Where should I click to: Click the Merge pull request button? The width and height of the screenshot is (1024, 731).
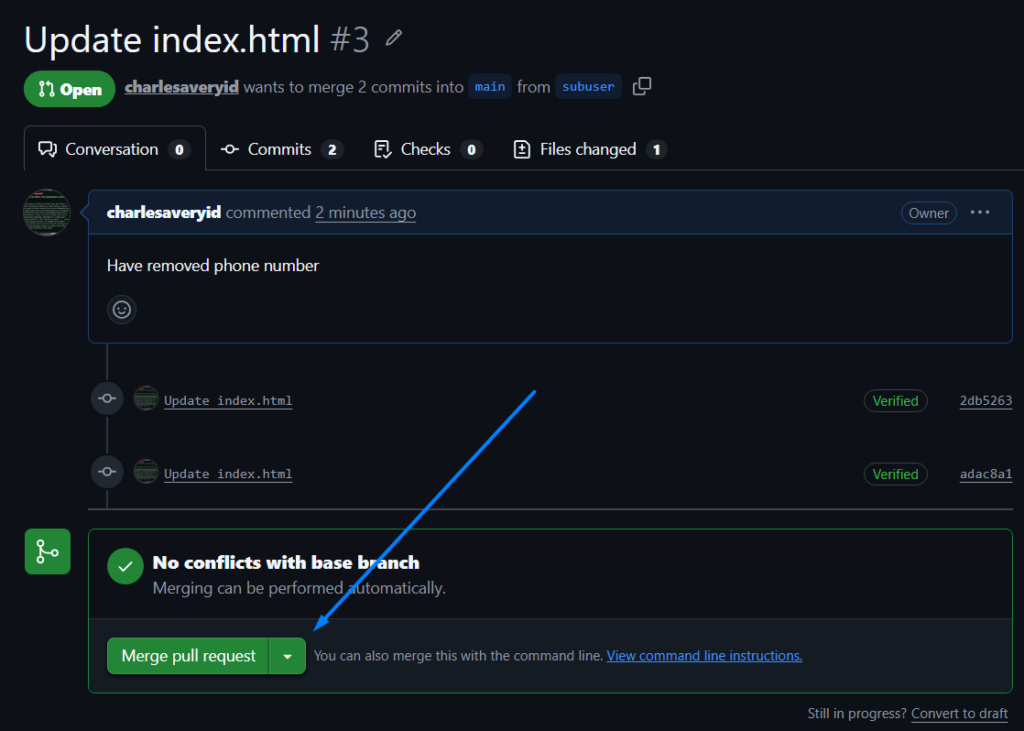coord(188,656)
